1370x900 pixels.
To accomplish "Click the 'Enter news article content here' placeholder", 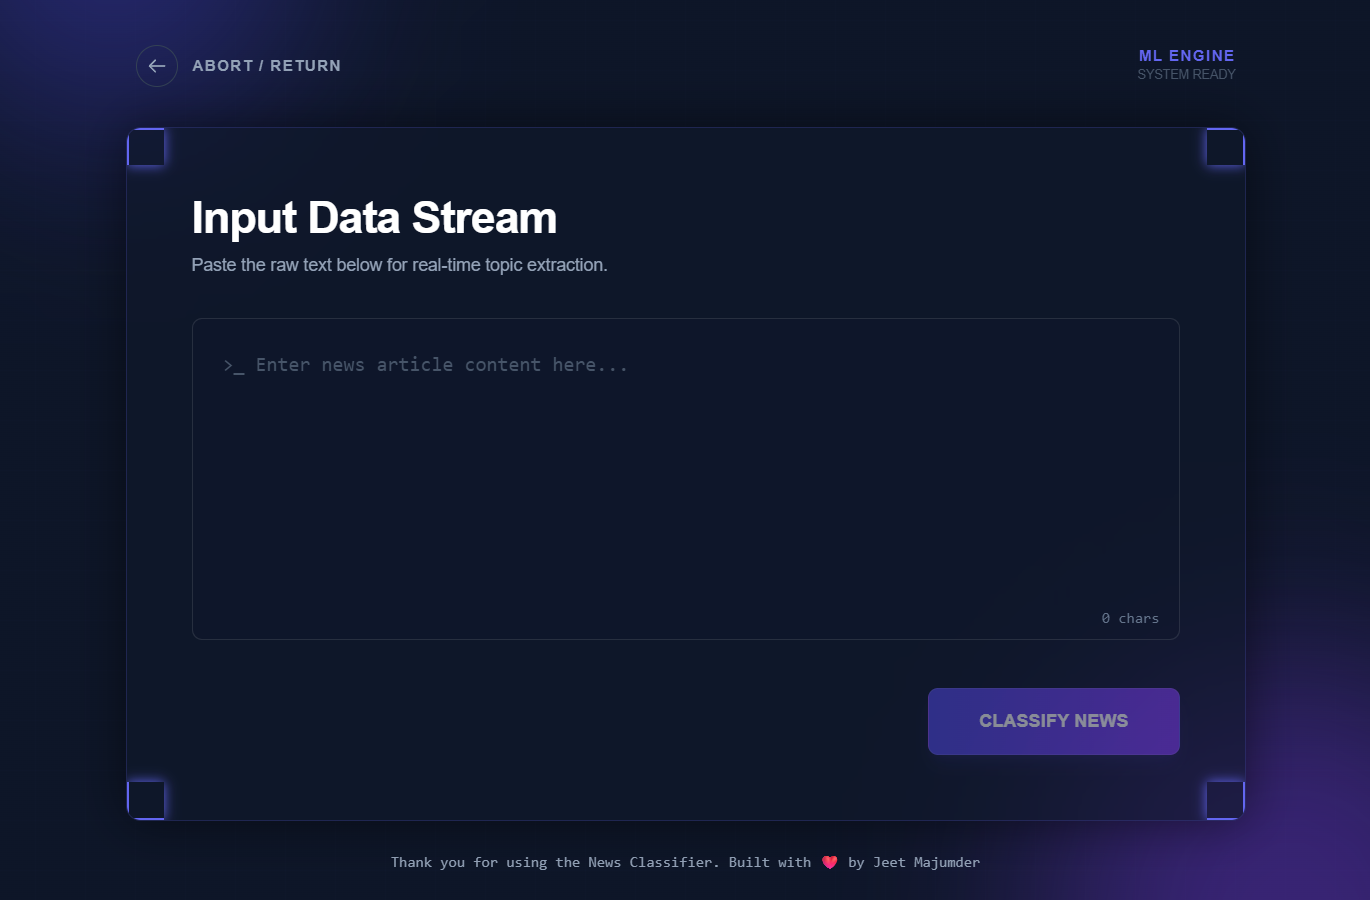I will [x=442, y=365].
